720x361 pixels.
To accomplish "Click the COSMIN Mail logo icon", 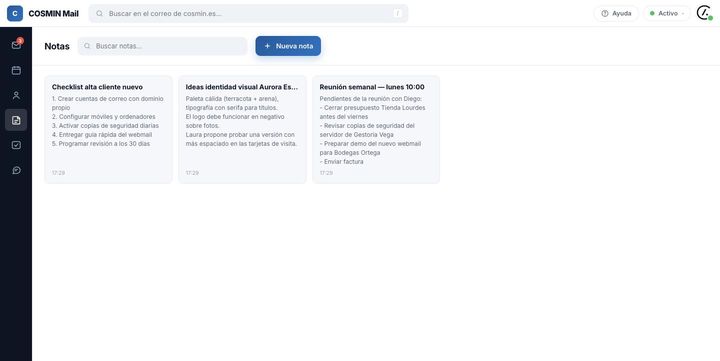I will click(15, 13).
